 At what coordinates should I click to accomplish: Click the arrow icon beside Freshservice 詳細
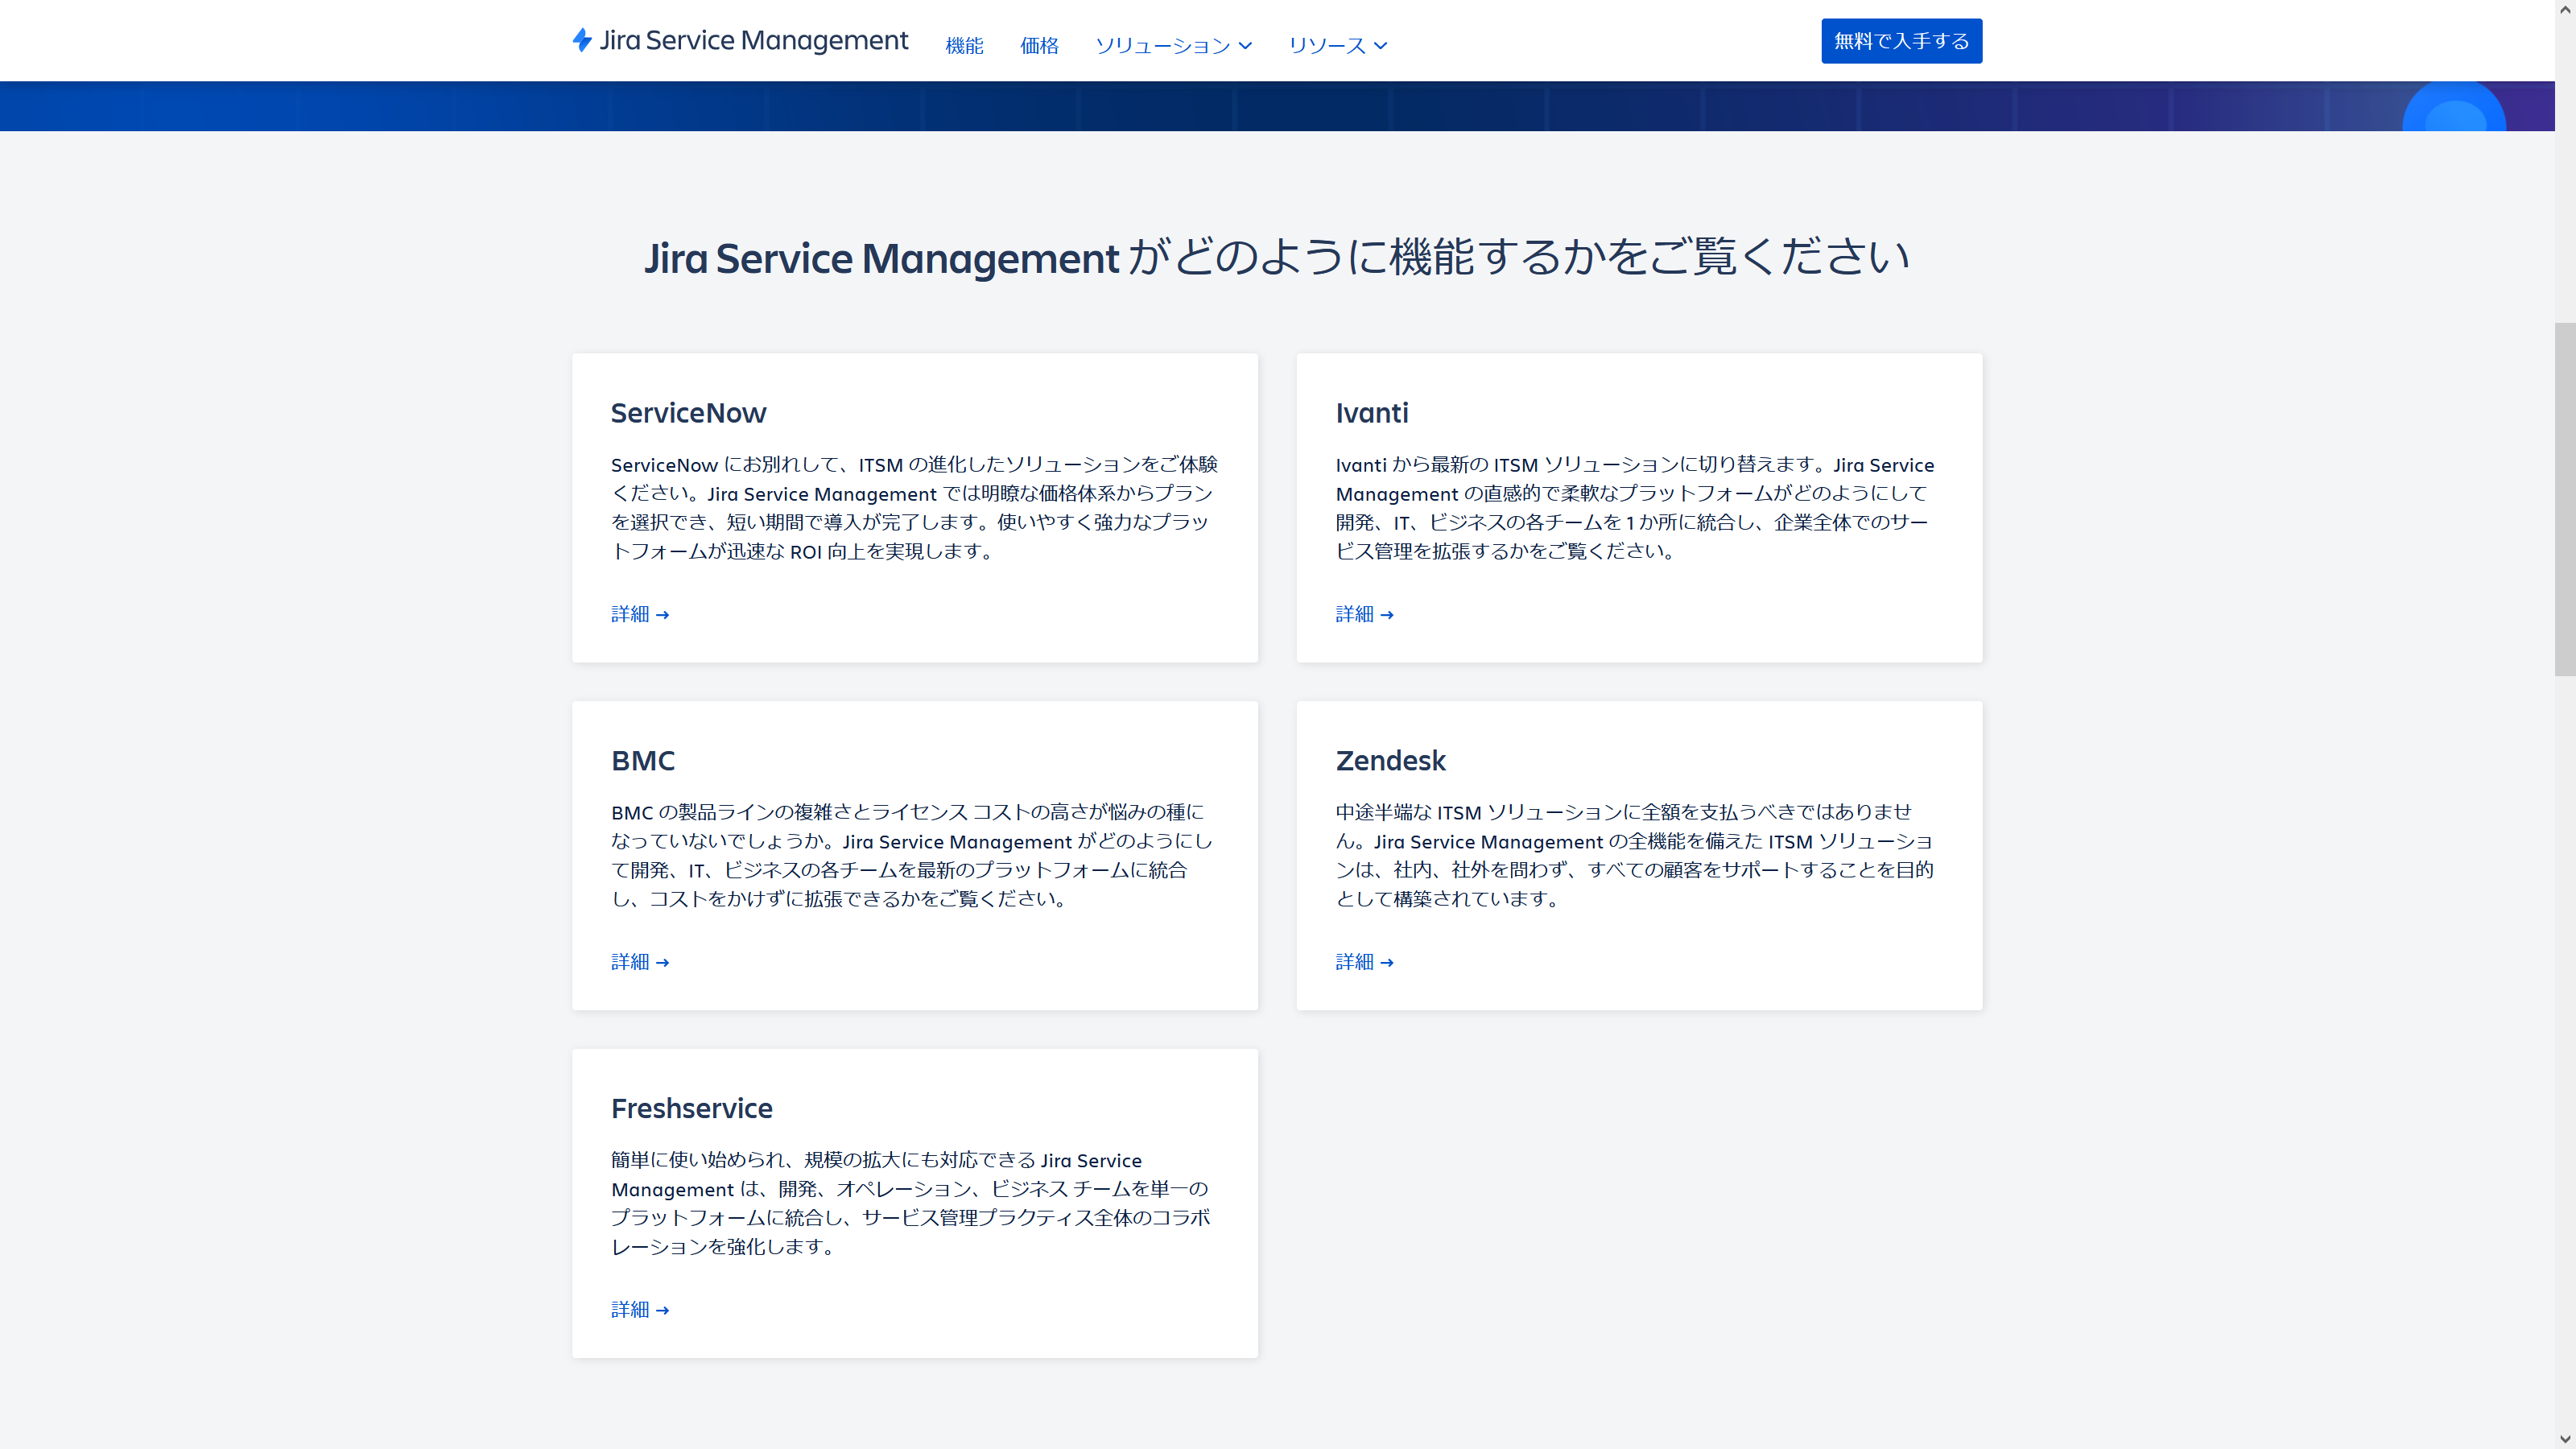pyautogui.click(x=662, y=1311)
